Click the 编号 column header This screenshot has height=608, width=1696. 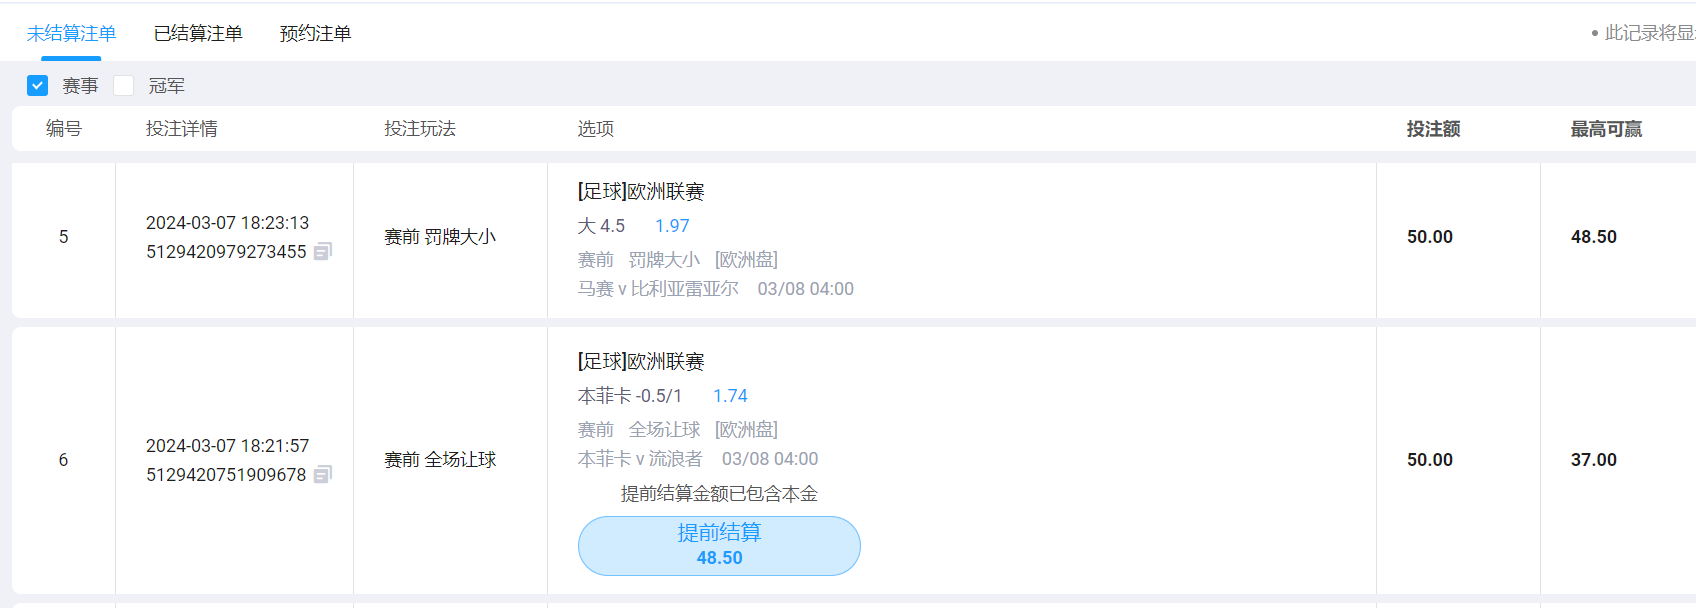click(x=64, y=129)
